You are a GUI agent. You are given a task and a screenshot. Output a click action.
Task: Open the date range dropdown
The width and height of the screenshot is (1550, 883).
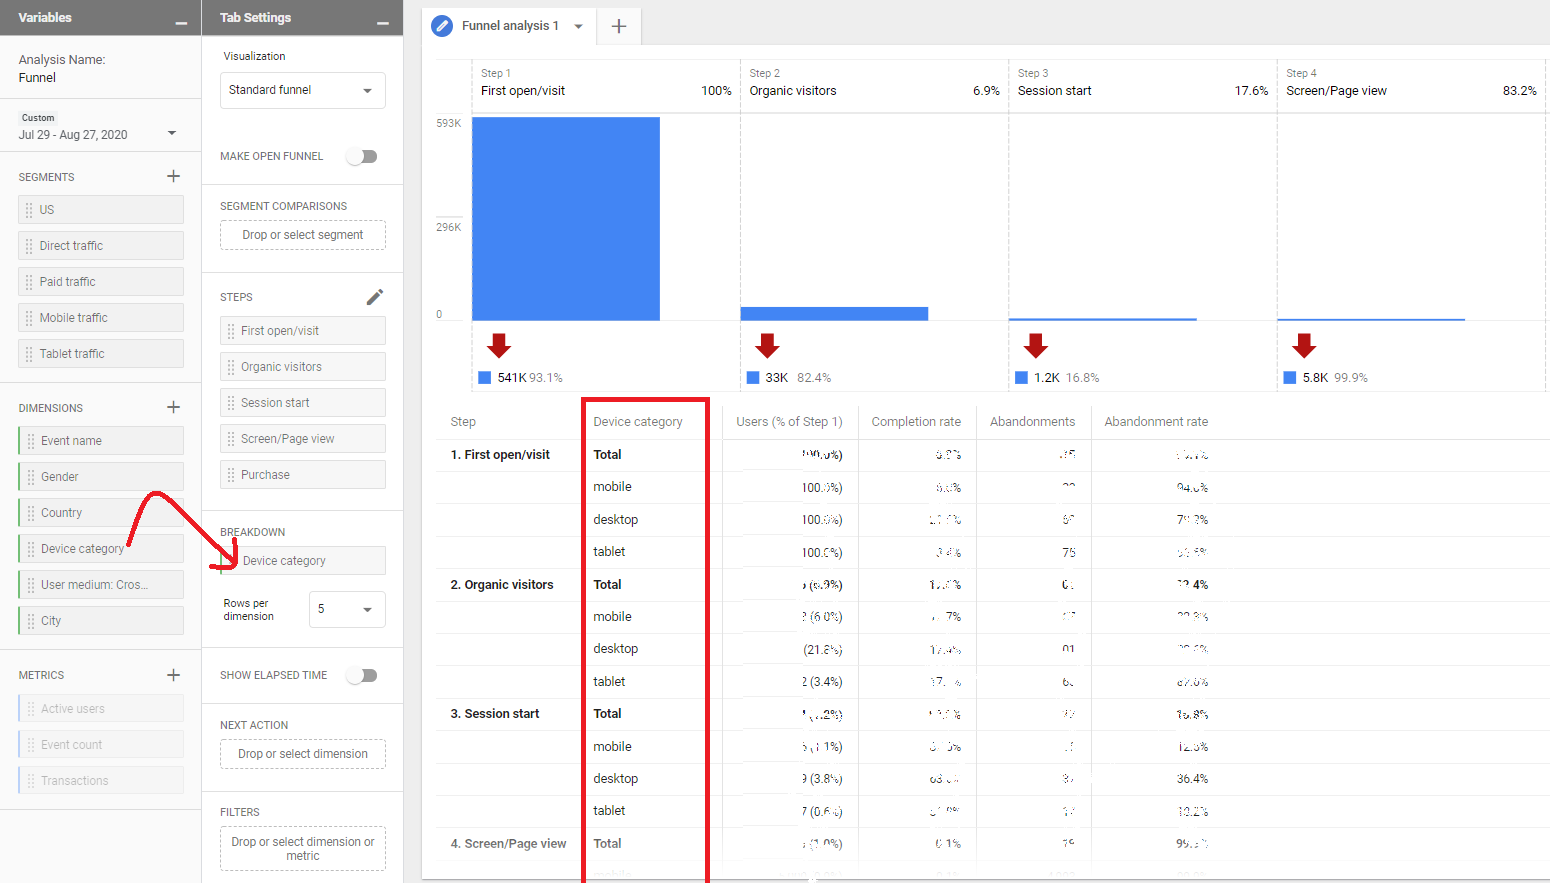172,134
